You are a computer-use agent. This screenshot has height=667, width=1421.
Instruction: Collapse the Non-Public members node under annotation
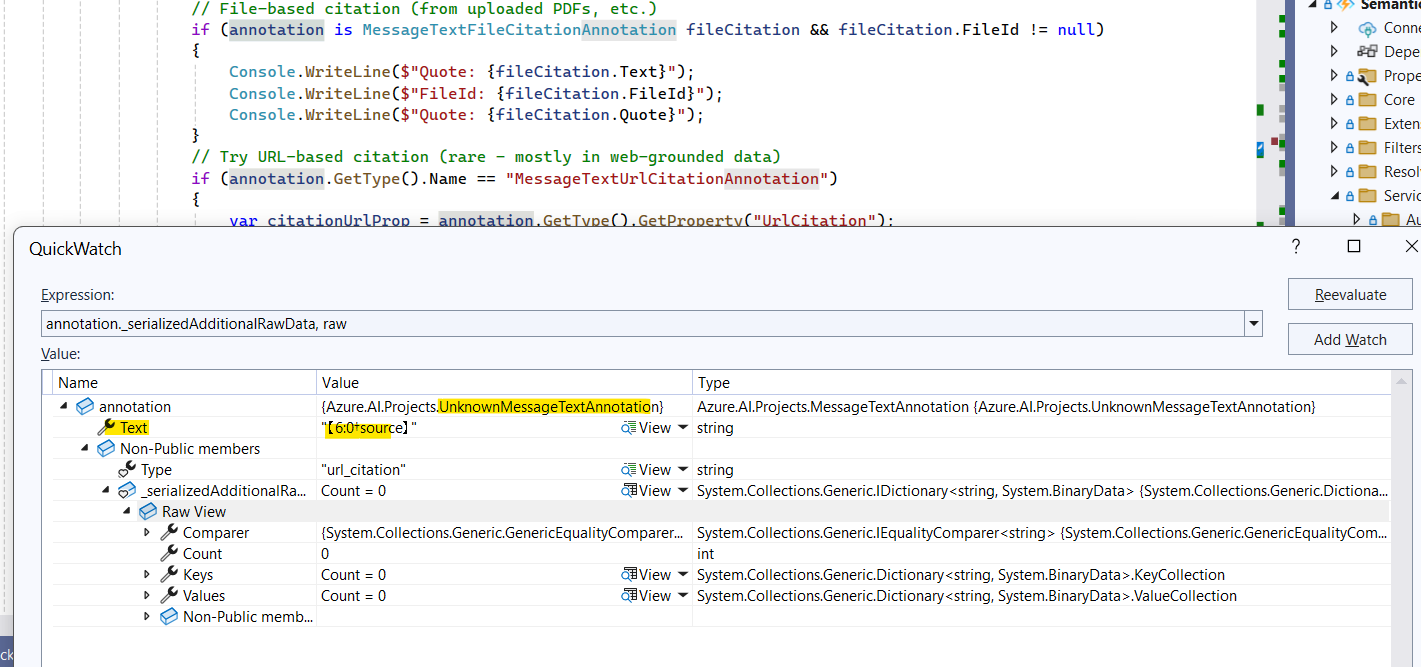(85, 448)
